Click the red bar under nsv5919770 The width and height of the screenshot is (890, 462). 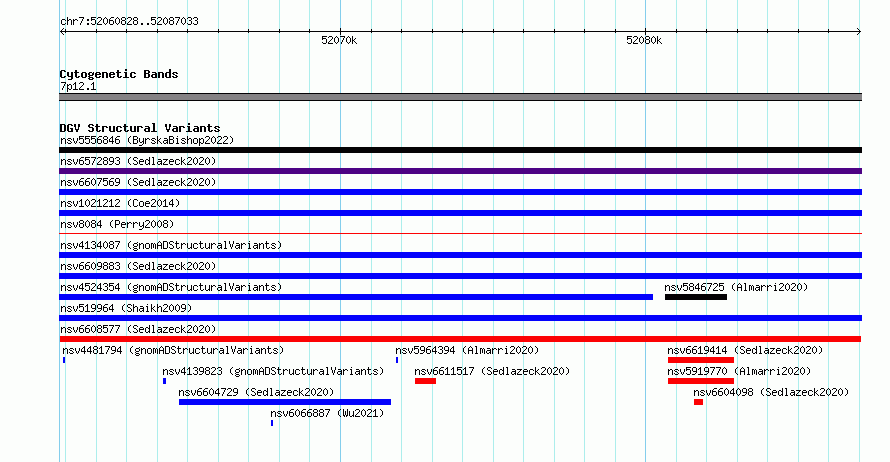[701, 381]
